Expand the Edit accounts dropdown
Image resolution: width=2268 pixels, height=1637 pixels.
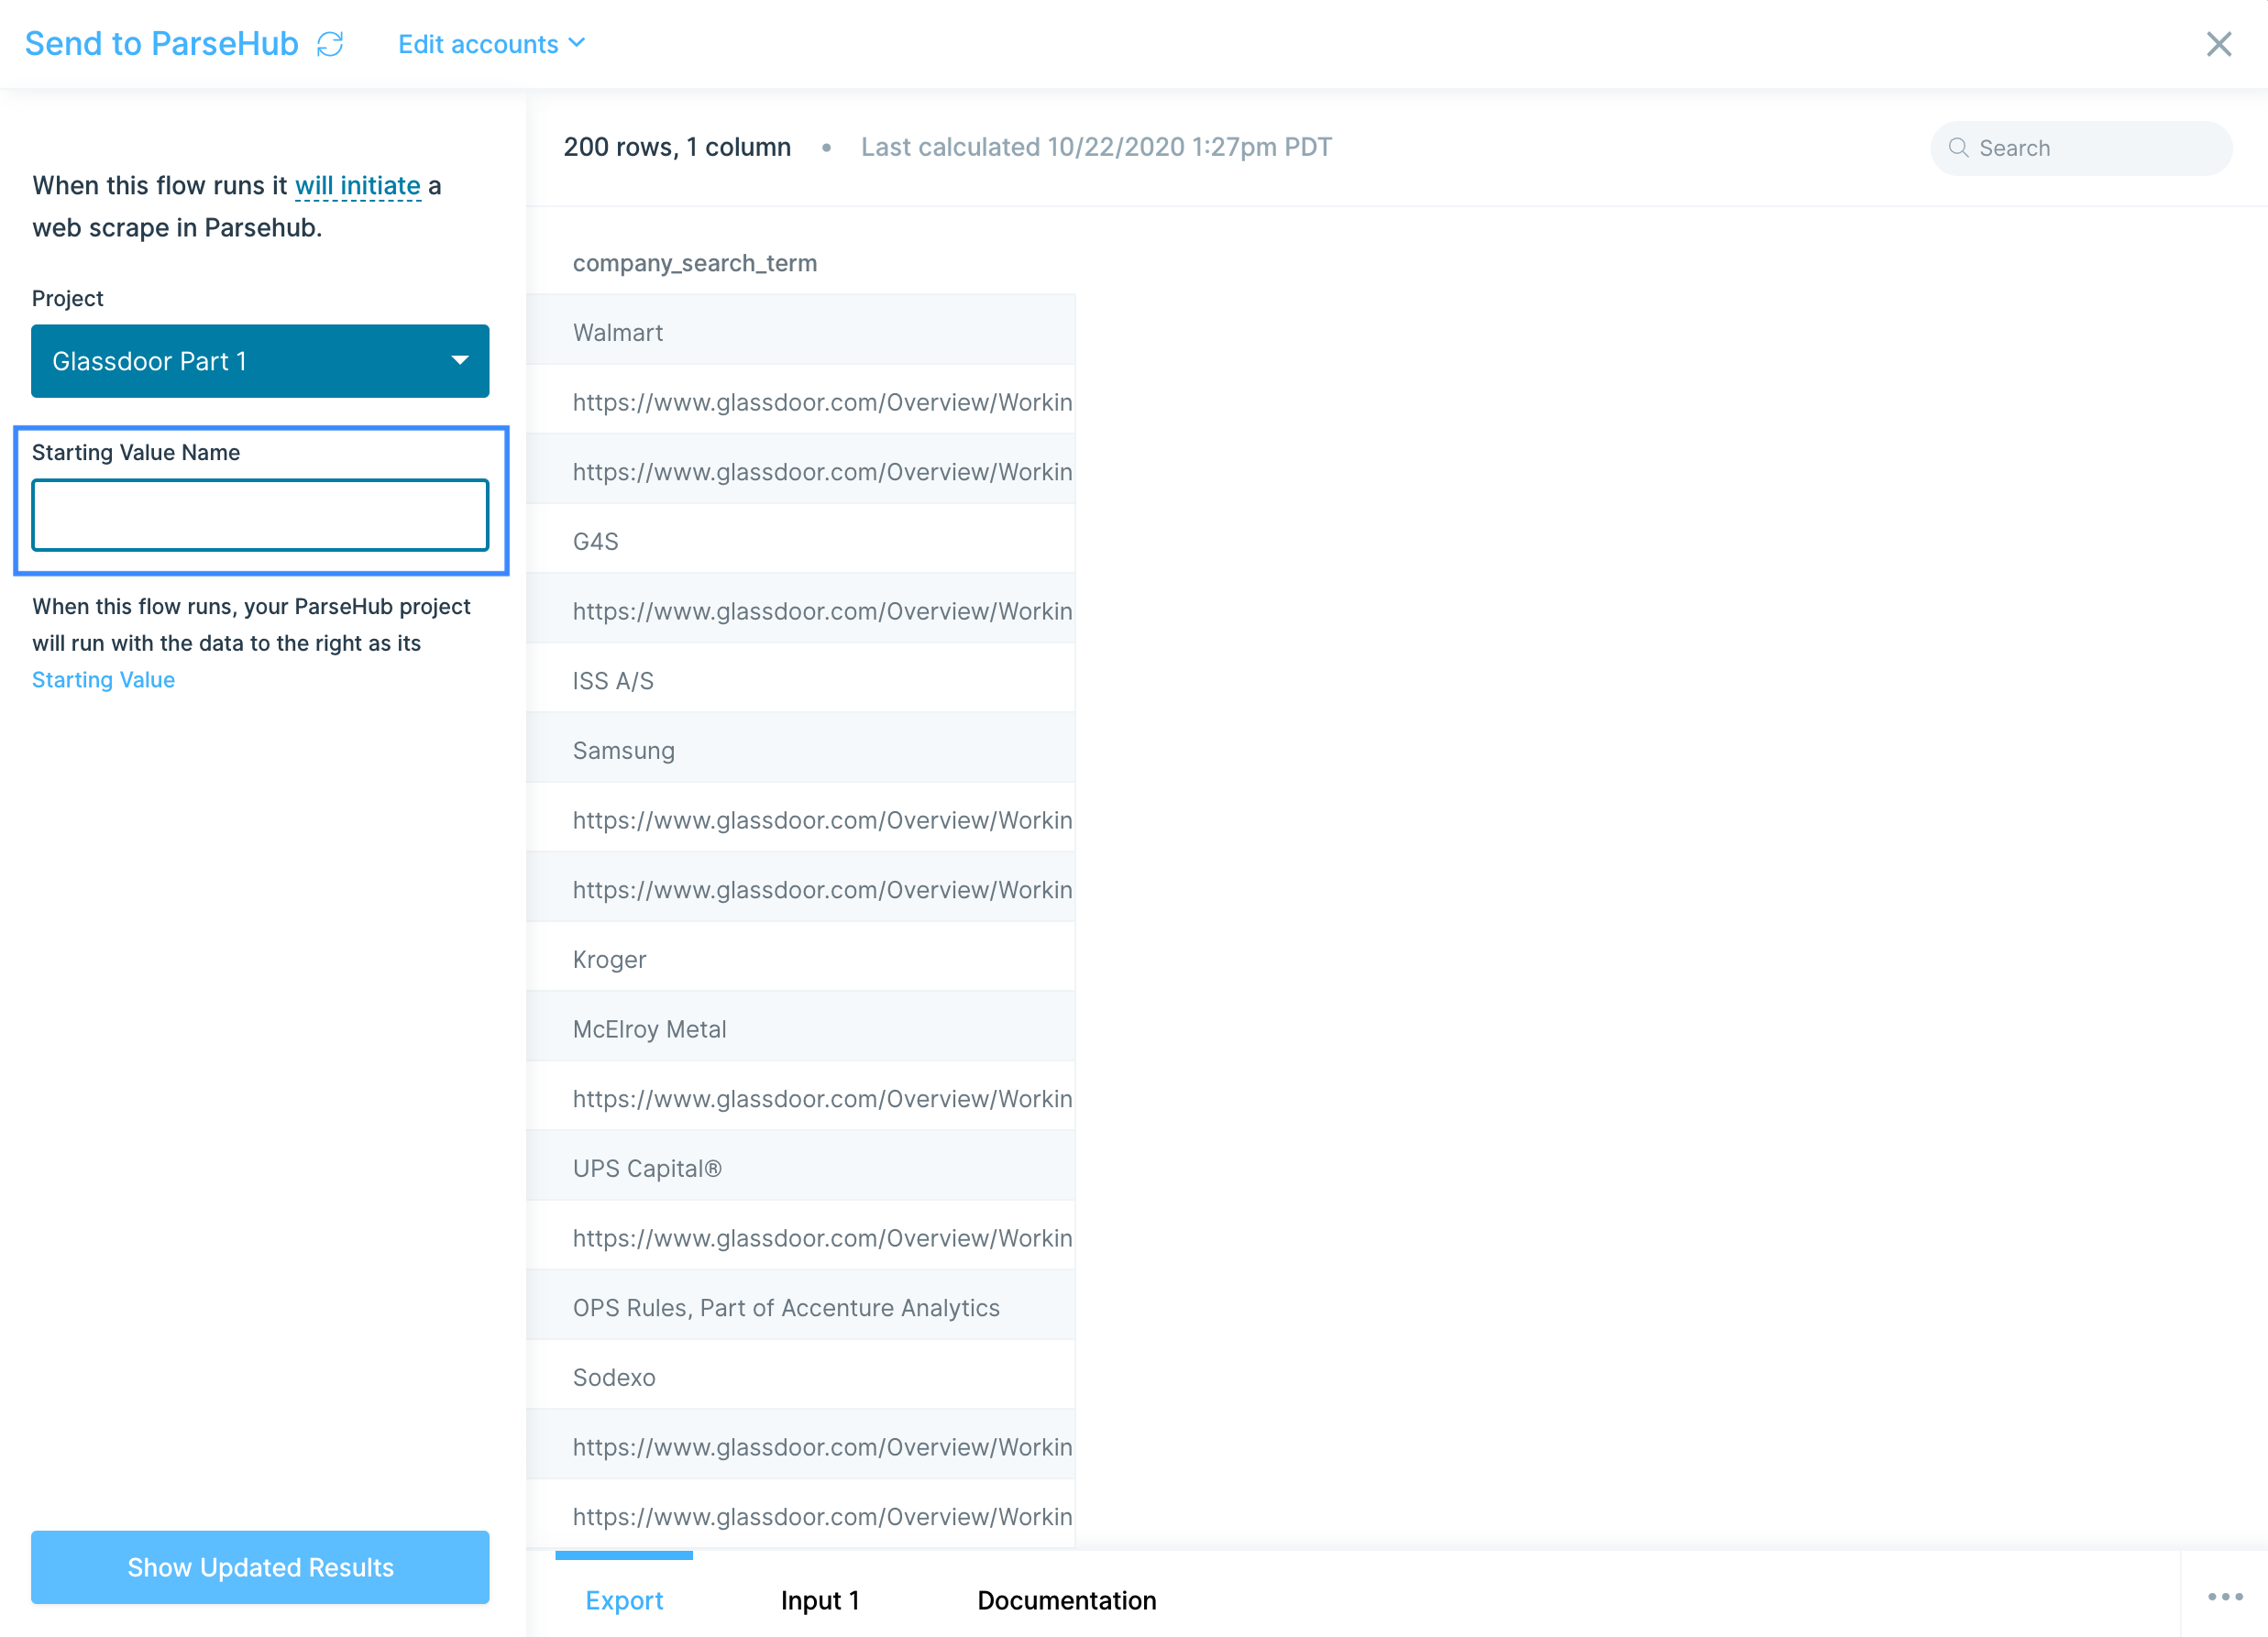pyautogui.click(x=491, y=44)
